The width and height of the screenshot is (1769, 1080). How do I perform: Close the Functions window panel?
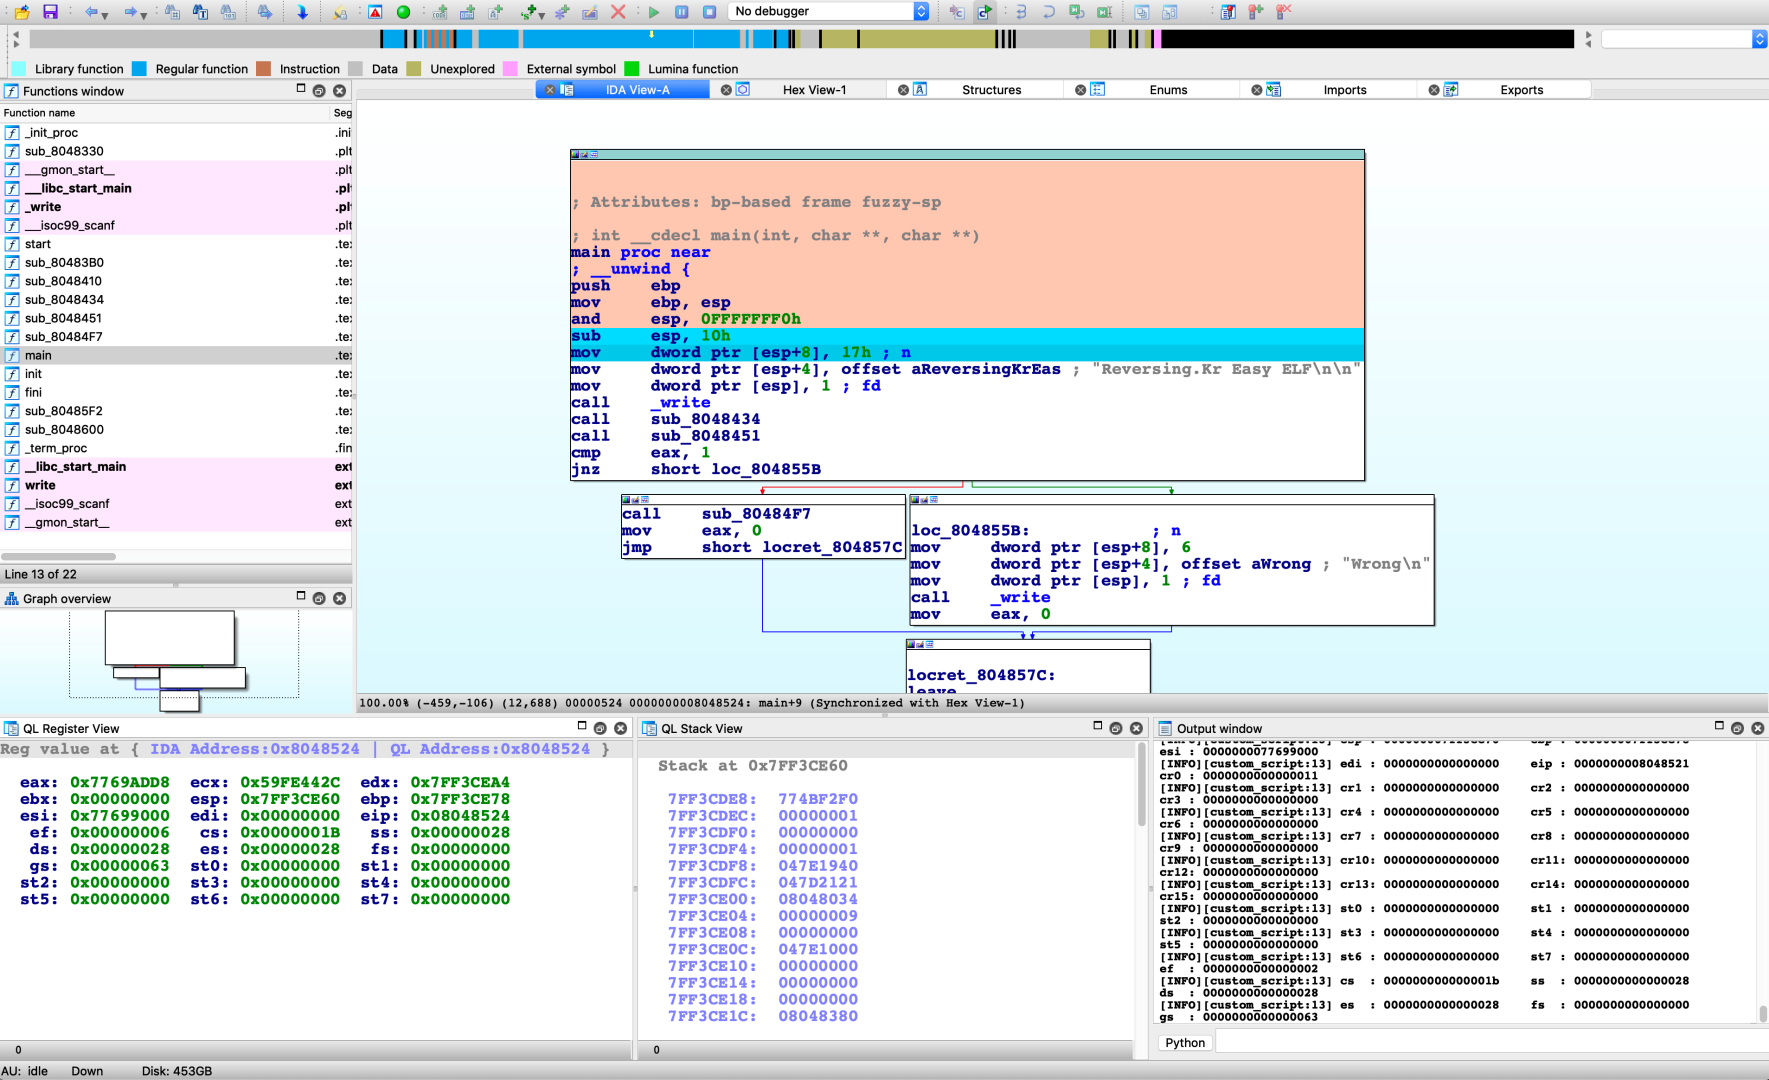pyautogui.click(x=340, y=91)
